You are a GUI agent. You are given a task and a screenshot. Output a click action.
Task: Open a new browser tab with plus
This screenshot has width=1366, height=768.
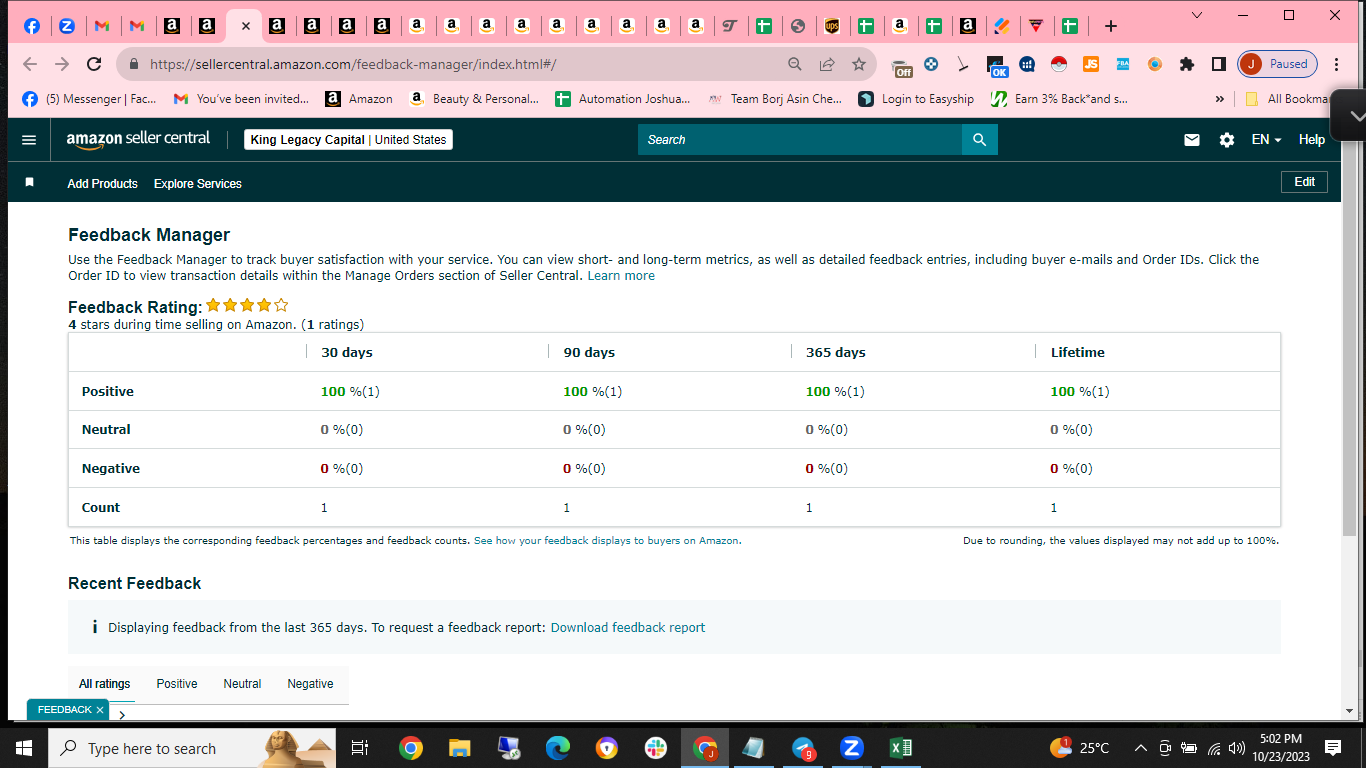[1110, 26]
